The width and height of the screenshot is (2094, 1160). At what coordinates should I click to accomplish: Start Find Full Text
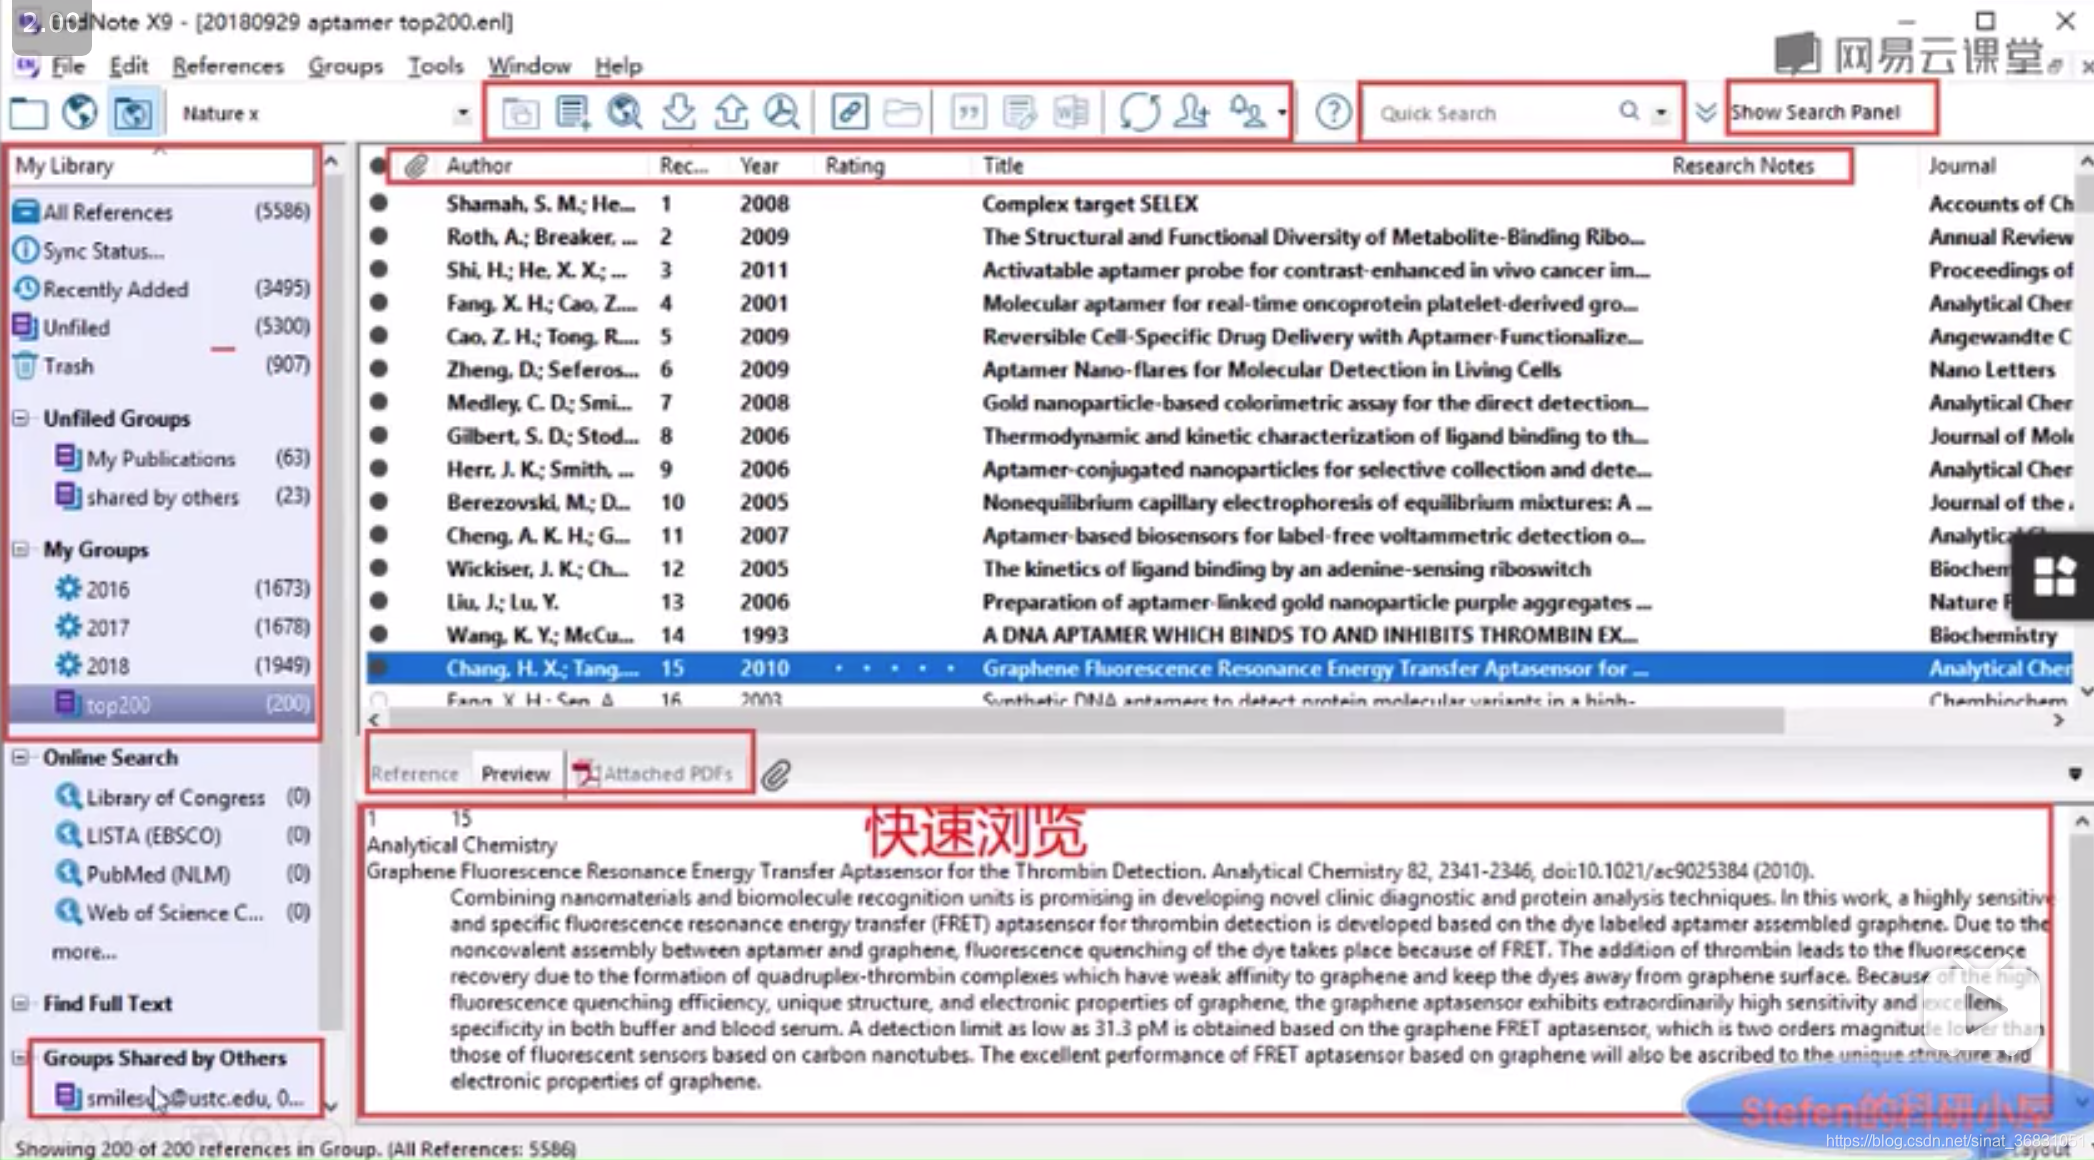coord(782,112)
